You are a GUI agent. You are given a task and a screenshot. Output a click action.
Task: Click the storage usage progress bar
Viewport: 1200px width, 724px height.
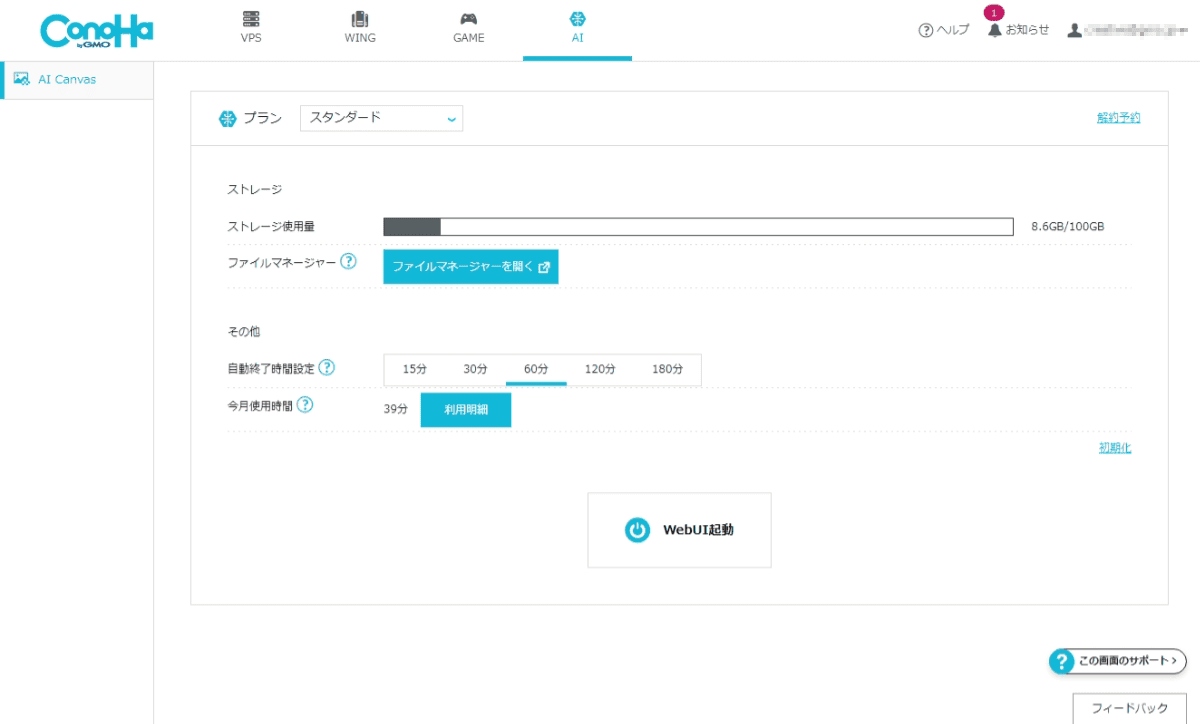tap(699, 227)
